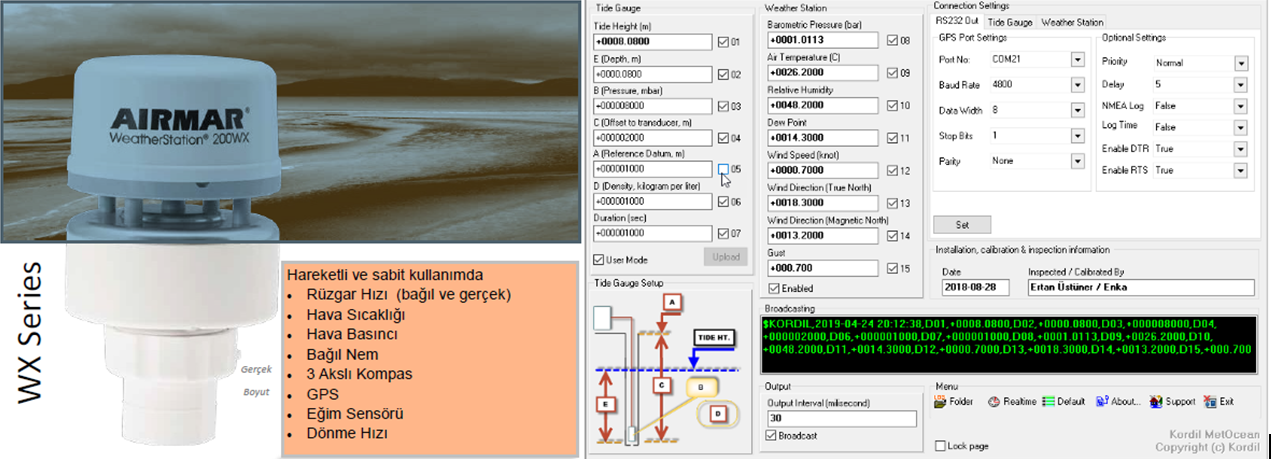Expand the Baud Rate dropdown

1077,85
